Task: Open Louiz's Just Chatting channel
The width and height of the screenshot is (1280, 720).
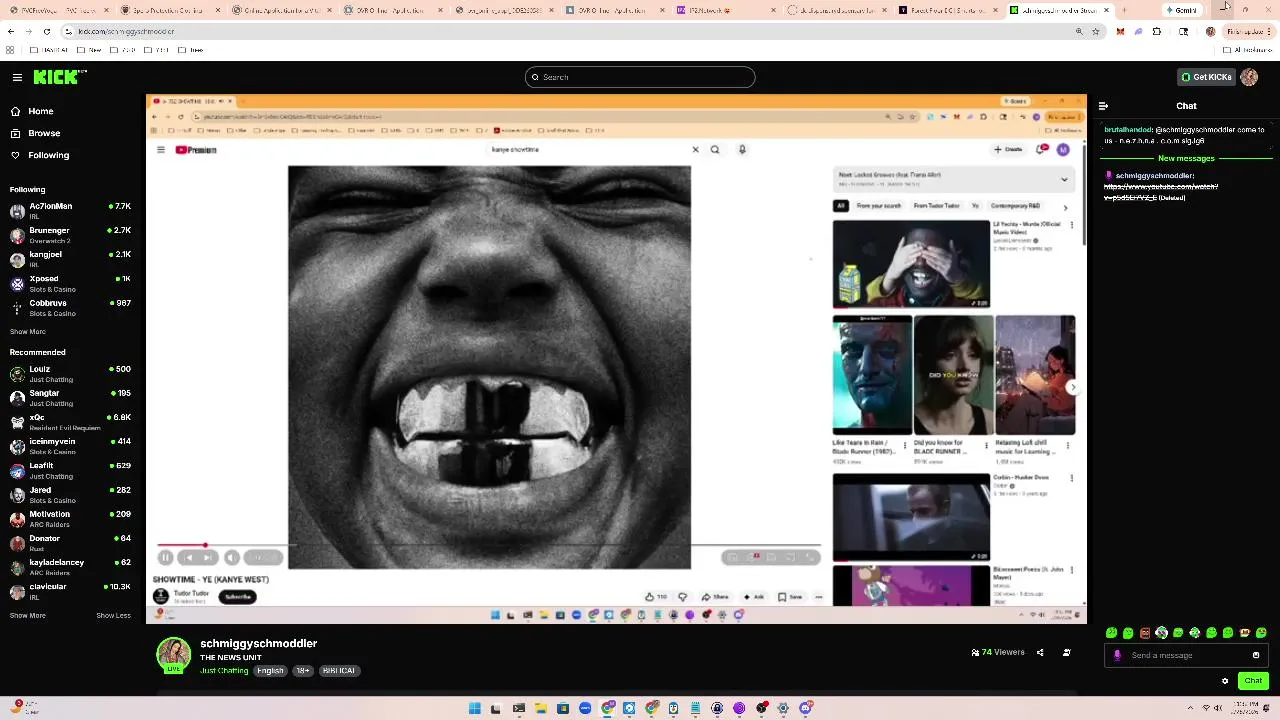Action: (70, 374)
